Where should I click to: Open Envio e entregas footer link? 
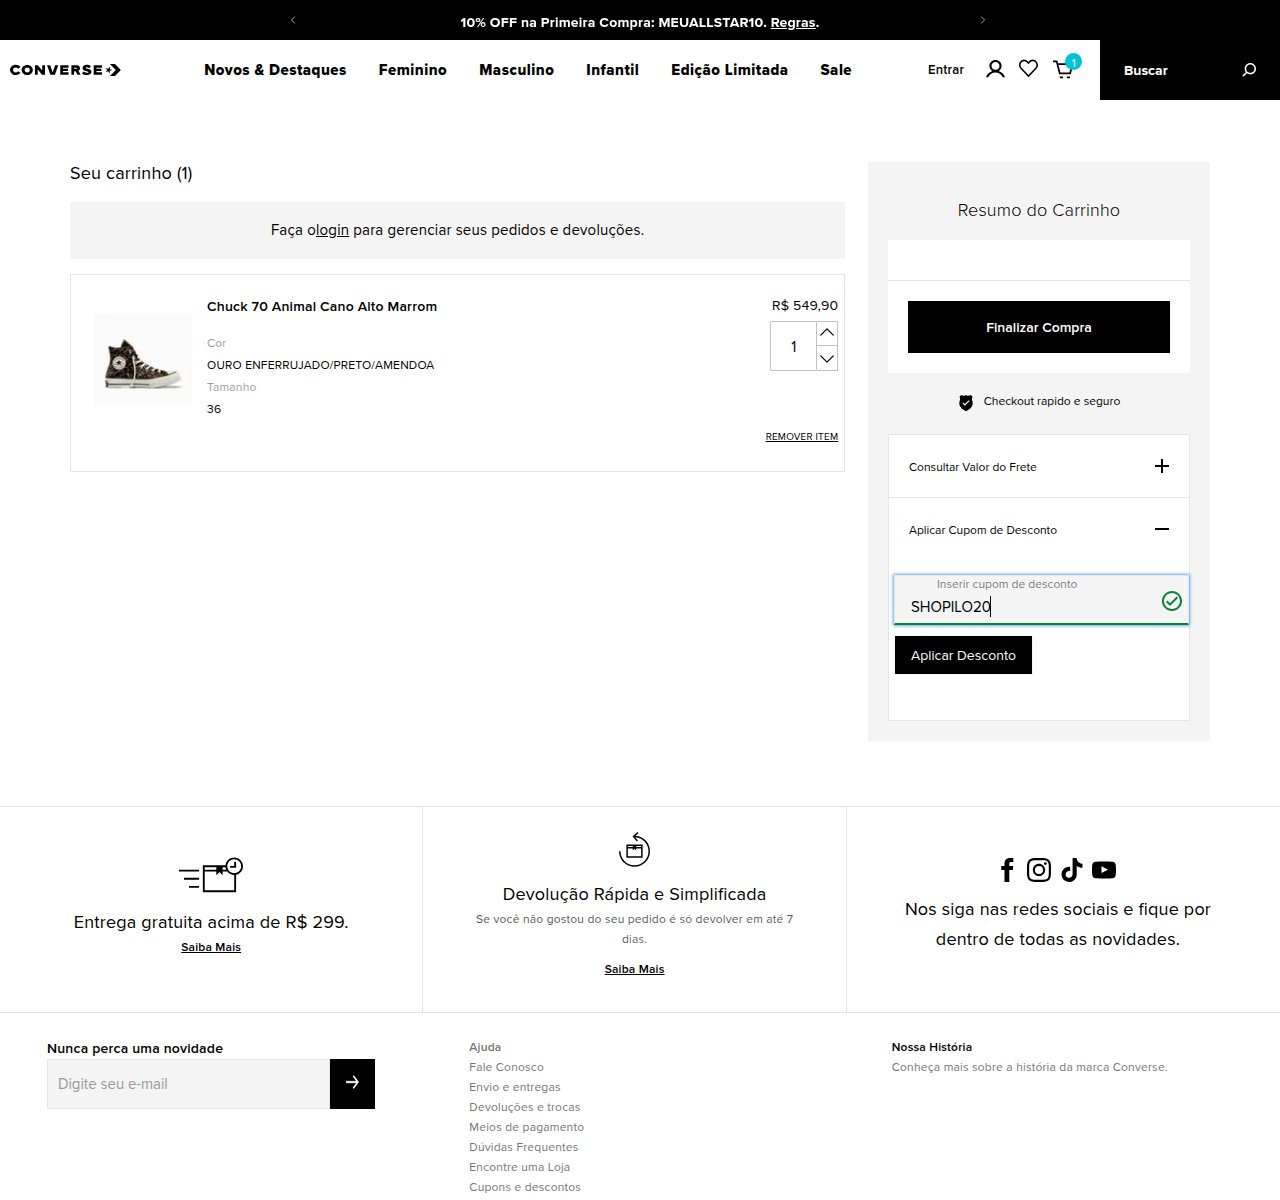click(515, 1087)
